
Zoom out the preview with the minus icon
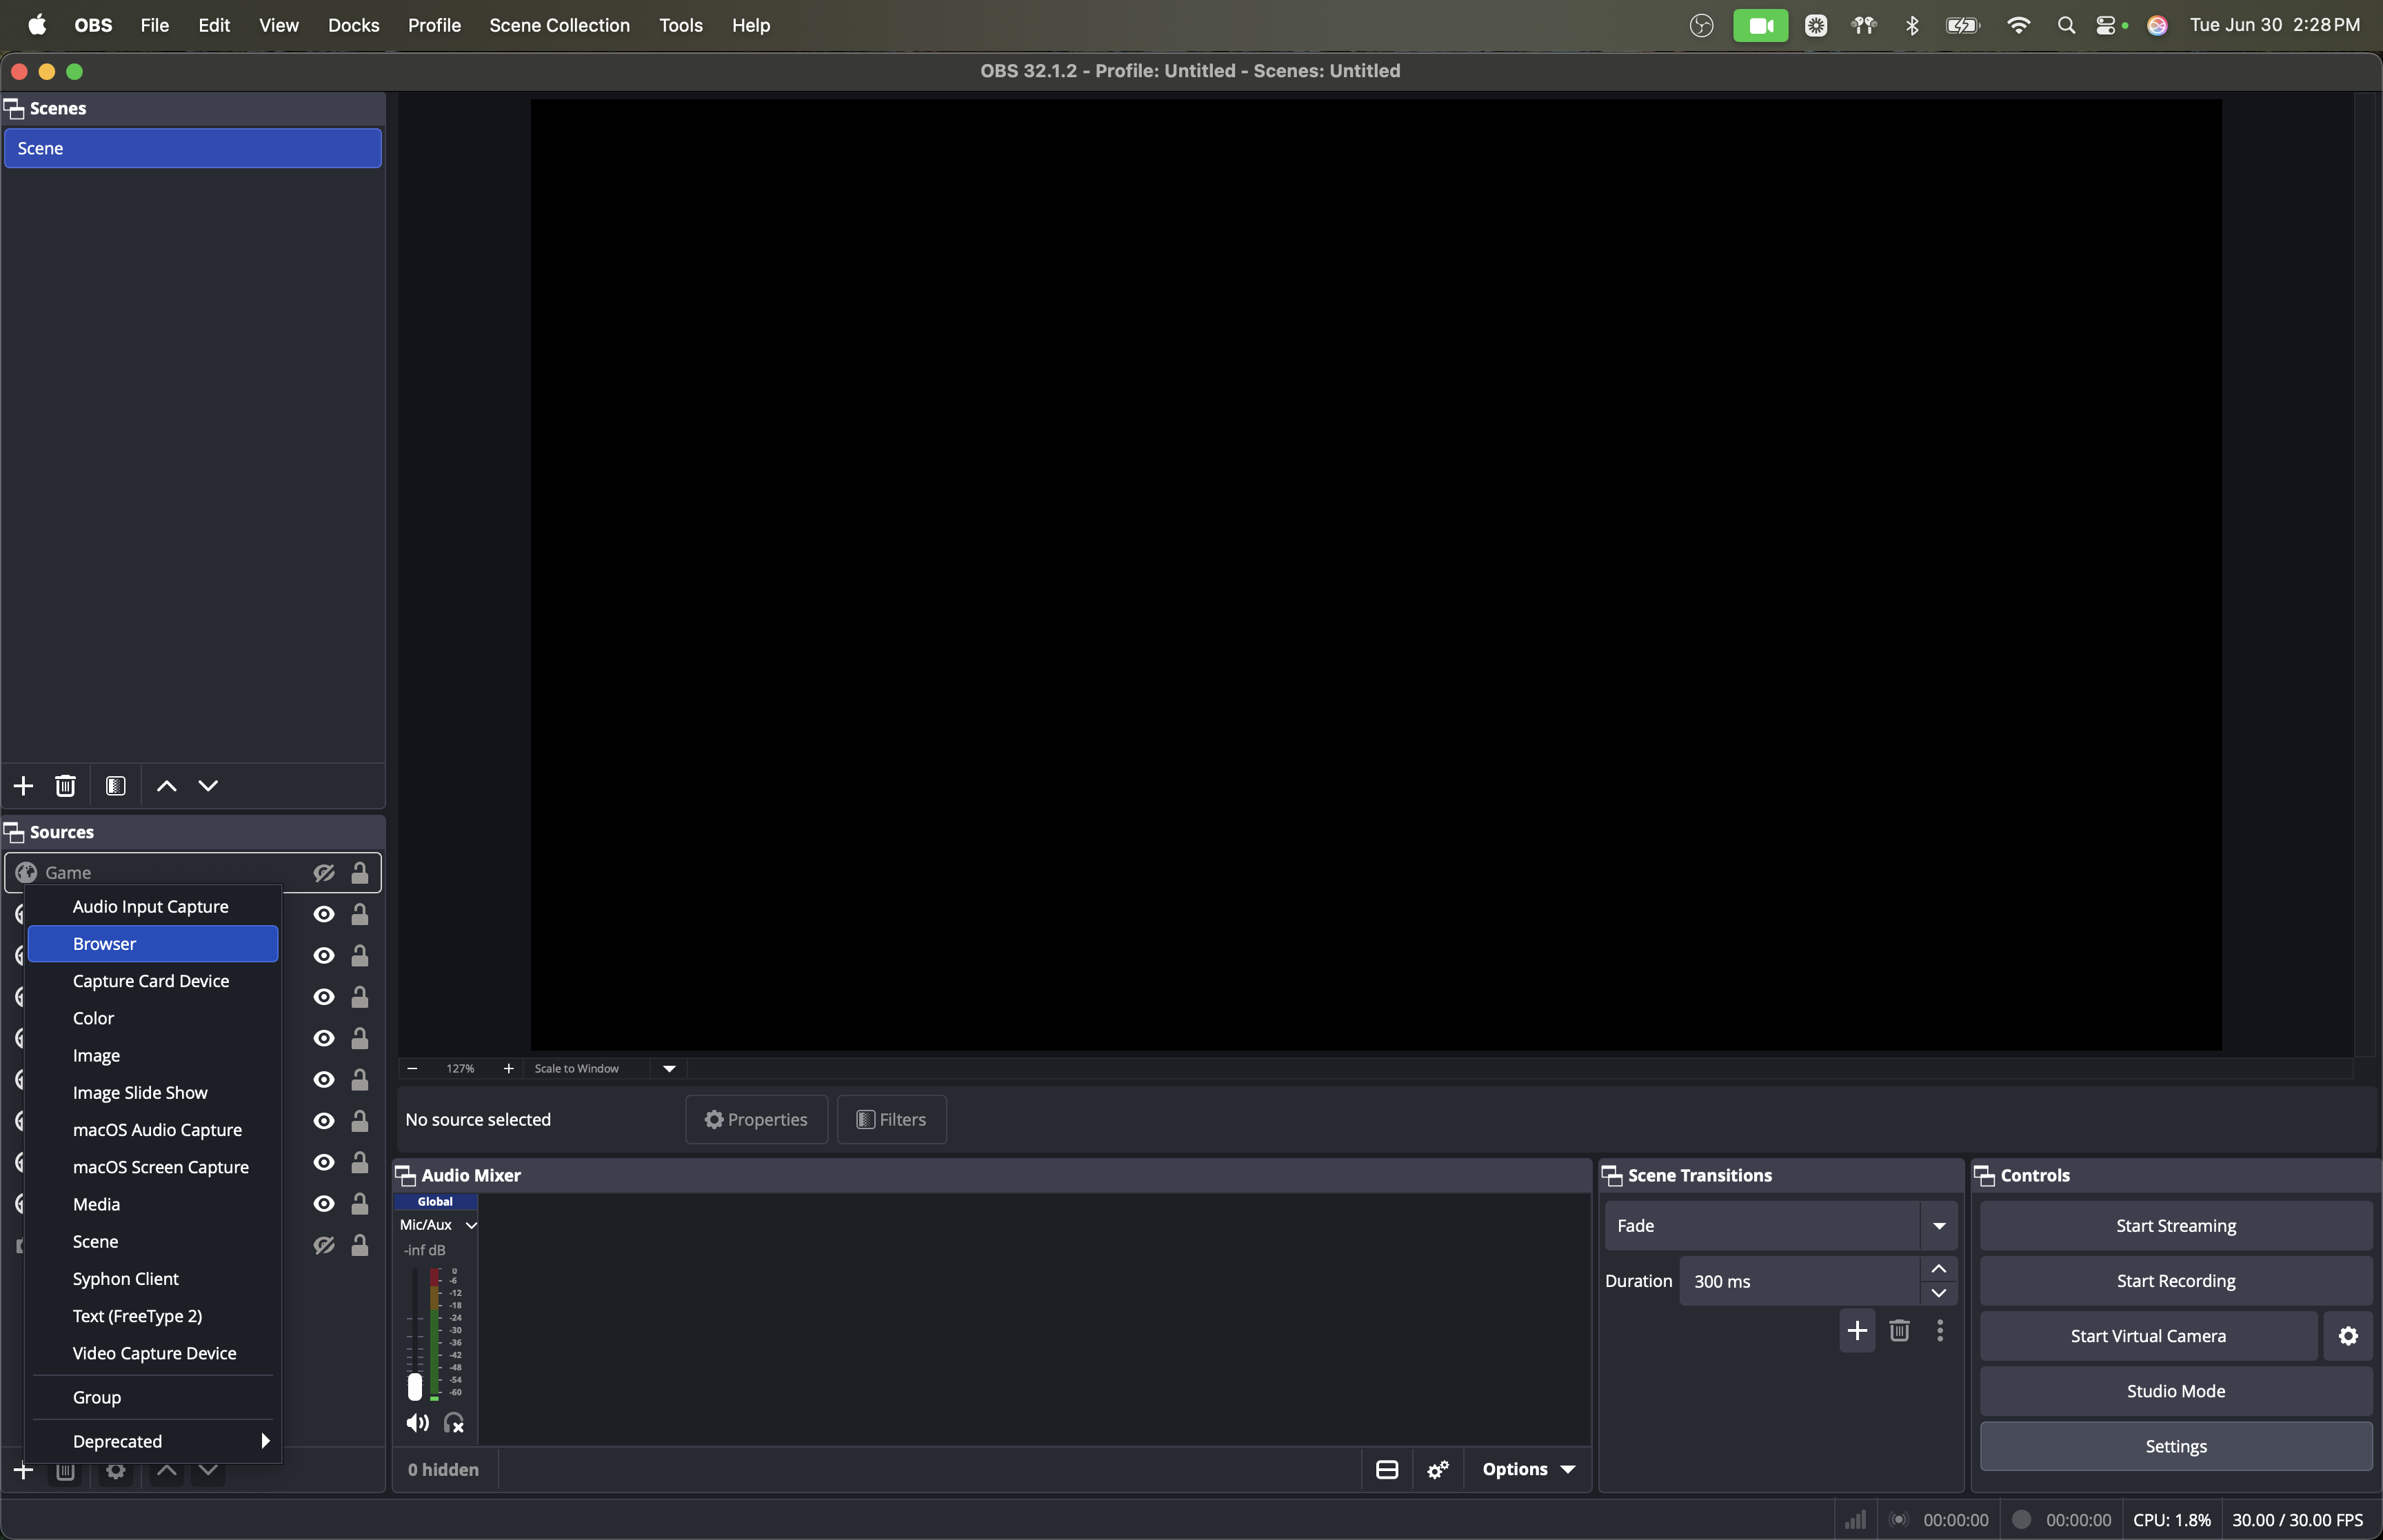coord(412,1069)
